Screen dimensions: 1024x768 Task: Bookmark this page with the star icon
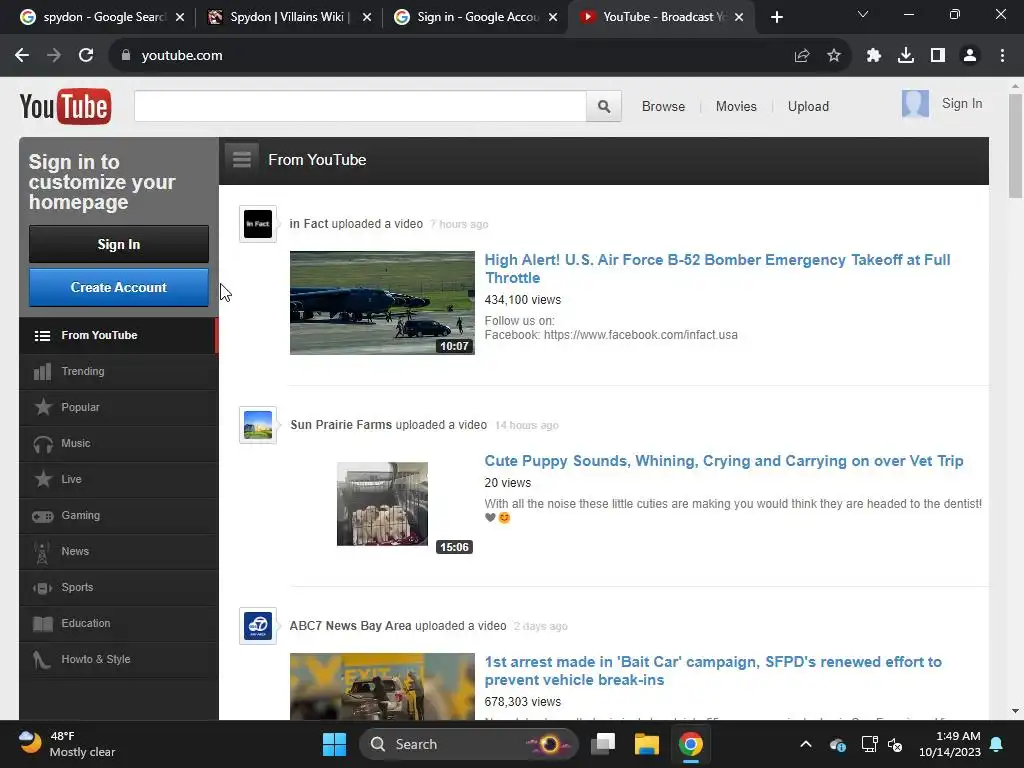[x=834, y=56]
